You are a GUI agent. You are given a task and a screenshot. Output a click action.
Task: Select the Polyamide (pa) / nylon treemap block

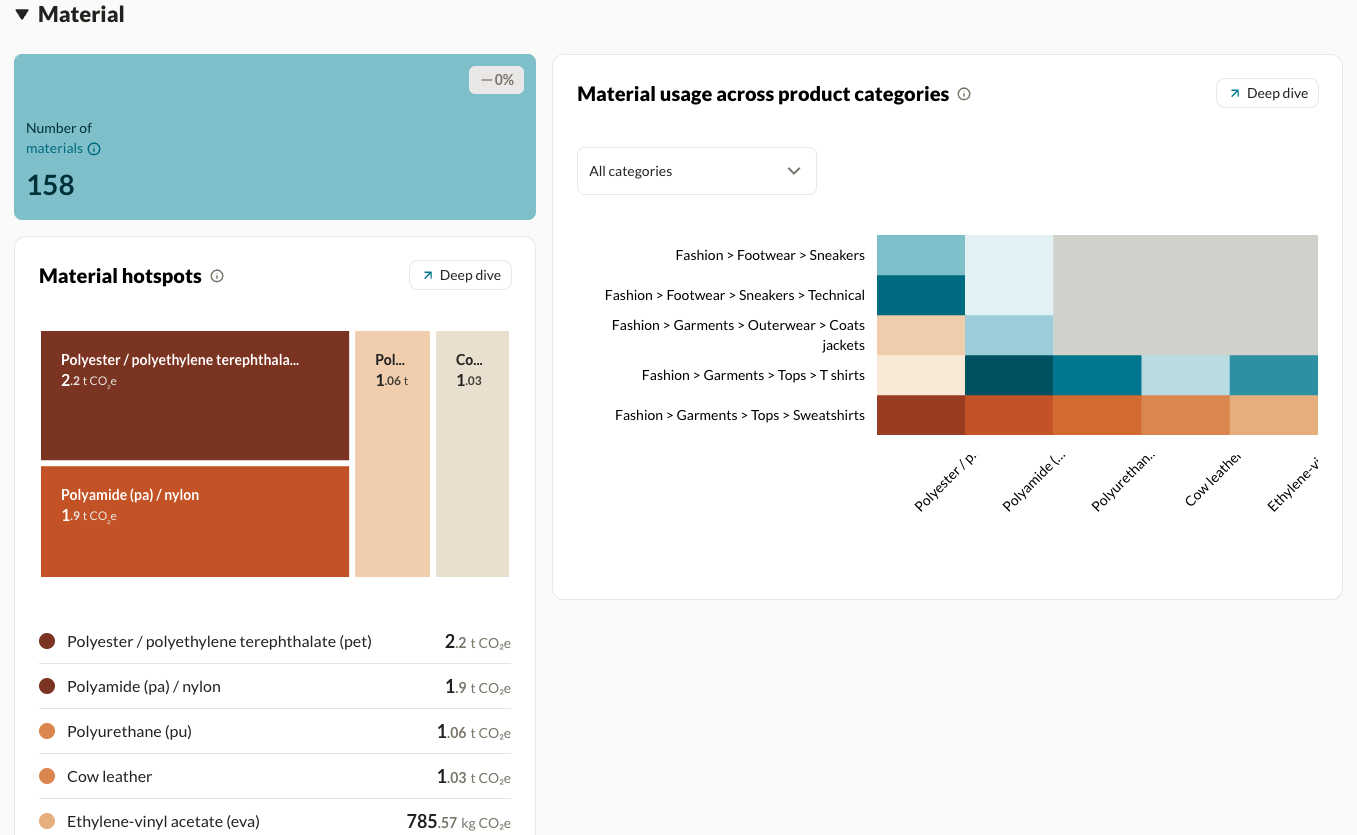pos(194,521)
